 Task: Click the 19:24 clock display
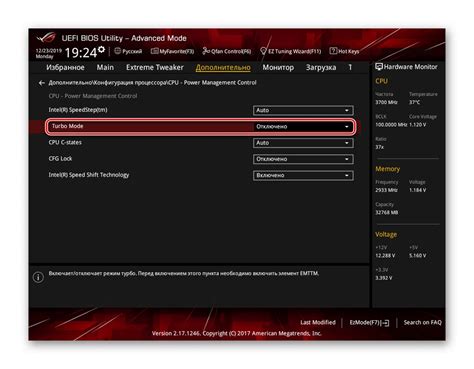[x=81, y=53]
